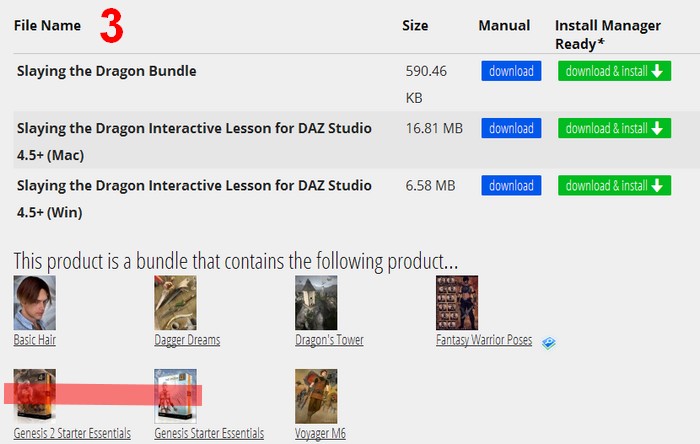Click download & install for Win lesson
The height and width of the screenshot is (444, 700).
point(614,185)
